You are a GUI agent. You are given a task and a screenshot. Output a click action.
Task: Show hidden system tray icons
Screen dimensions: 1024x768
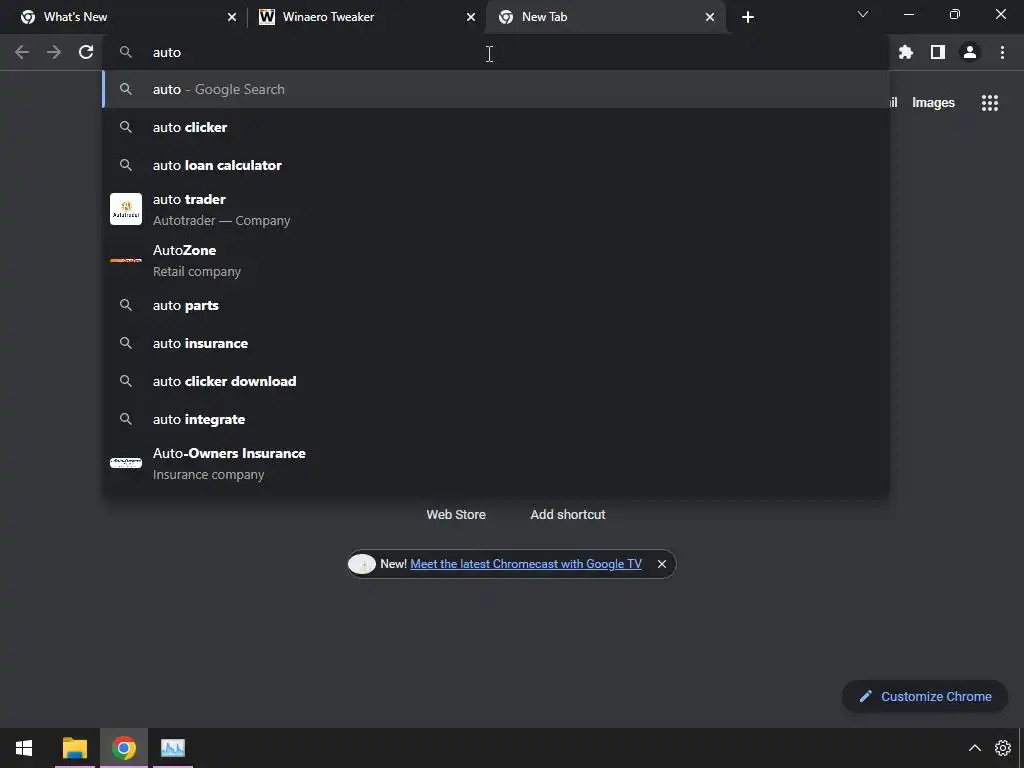(974, 748)
